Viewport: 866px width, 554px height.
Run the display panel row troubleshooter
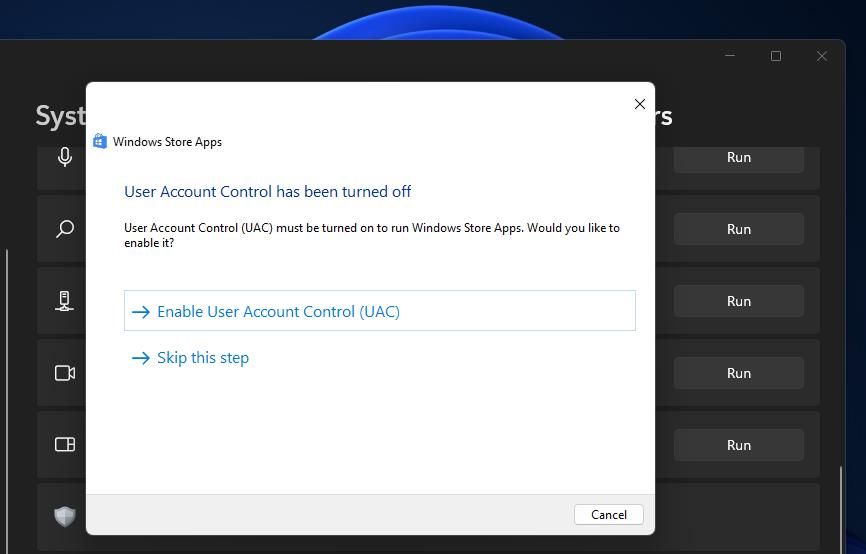(738, 445)
